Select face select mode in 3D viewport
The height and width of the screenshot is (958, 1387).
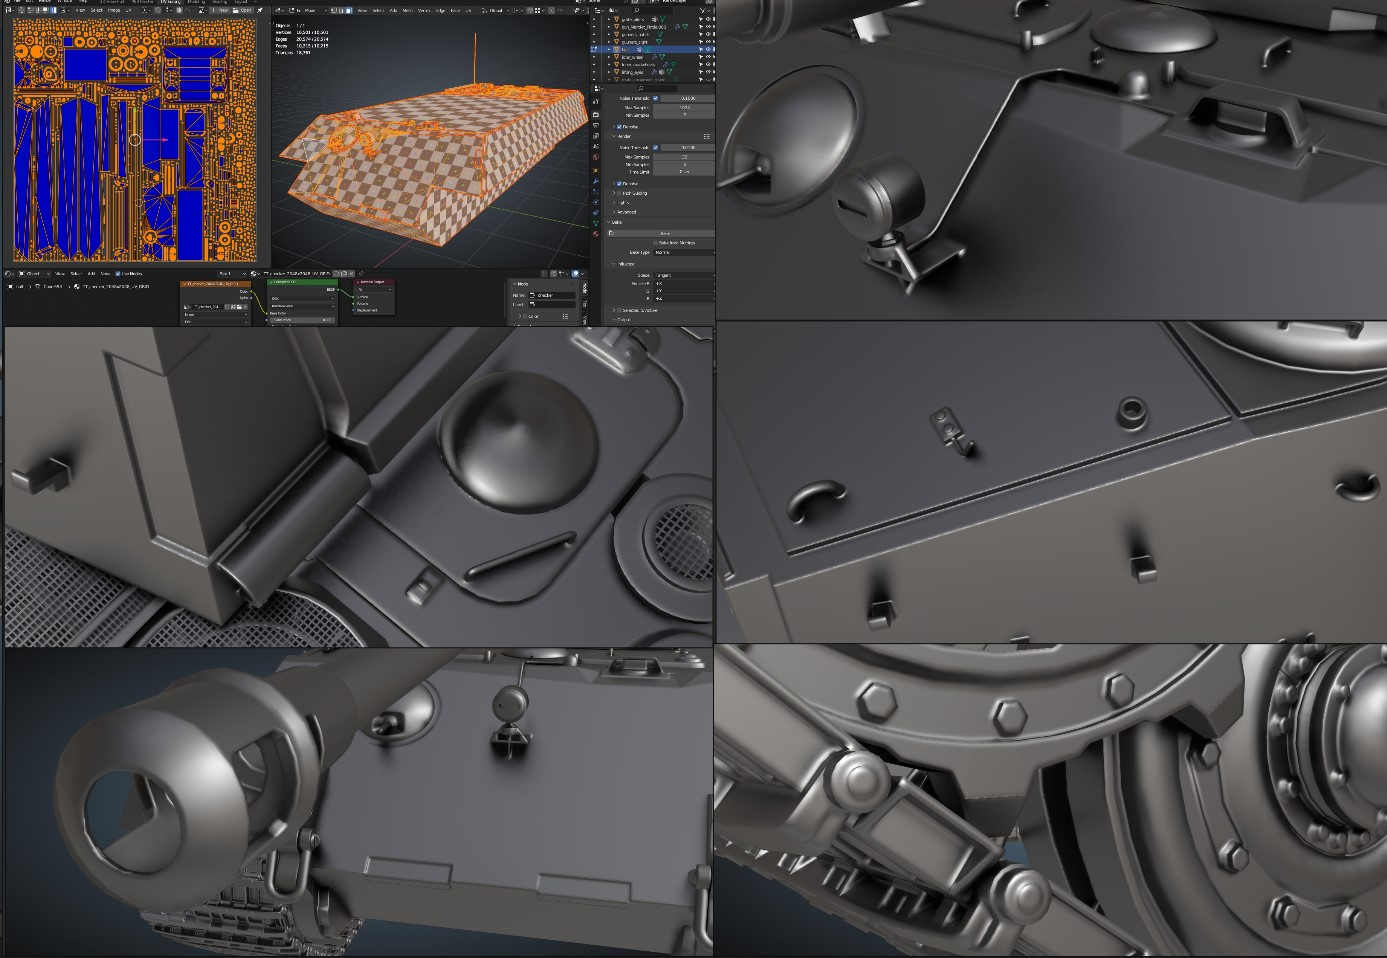349,10
